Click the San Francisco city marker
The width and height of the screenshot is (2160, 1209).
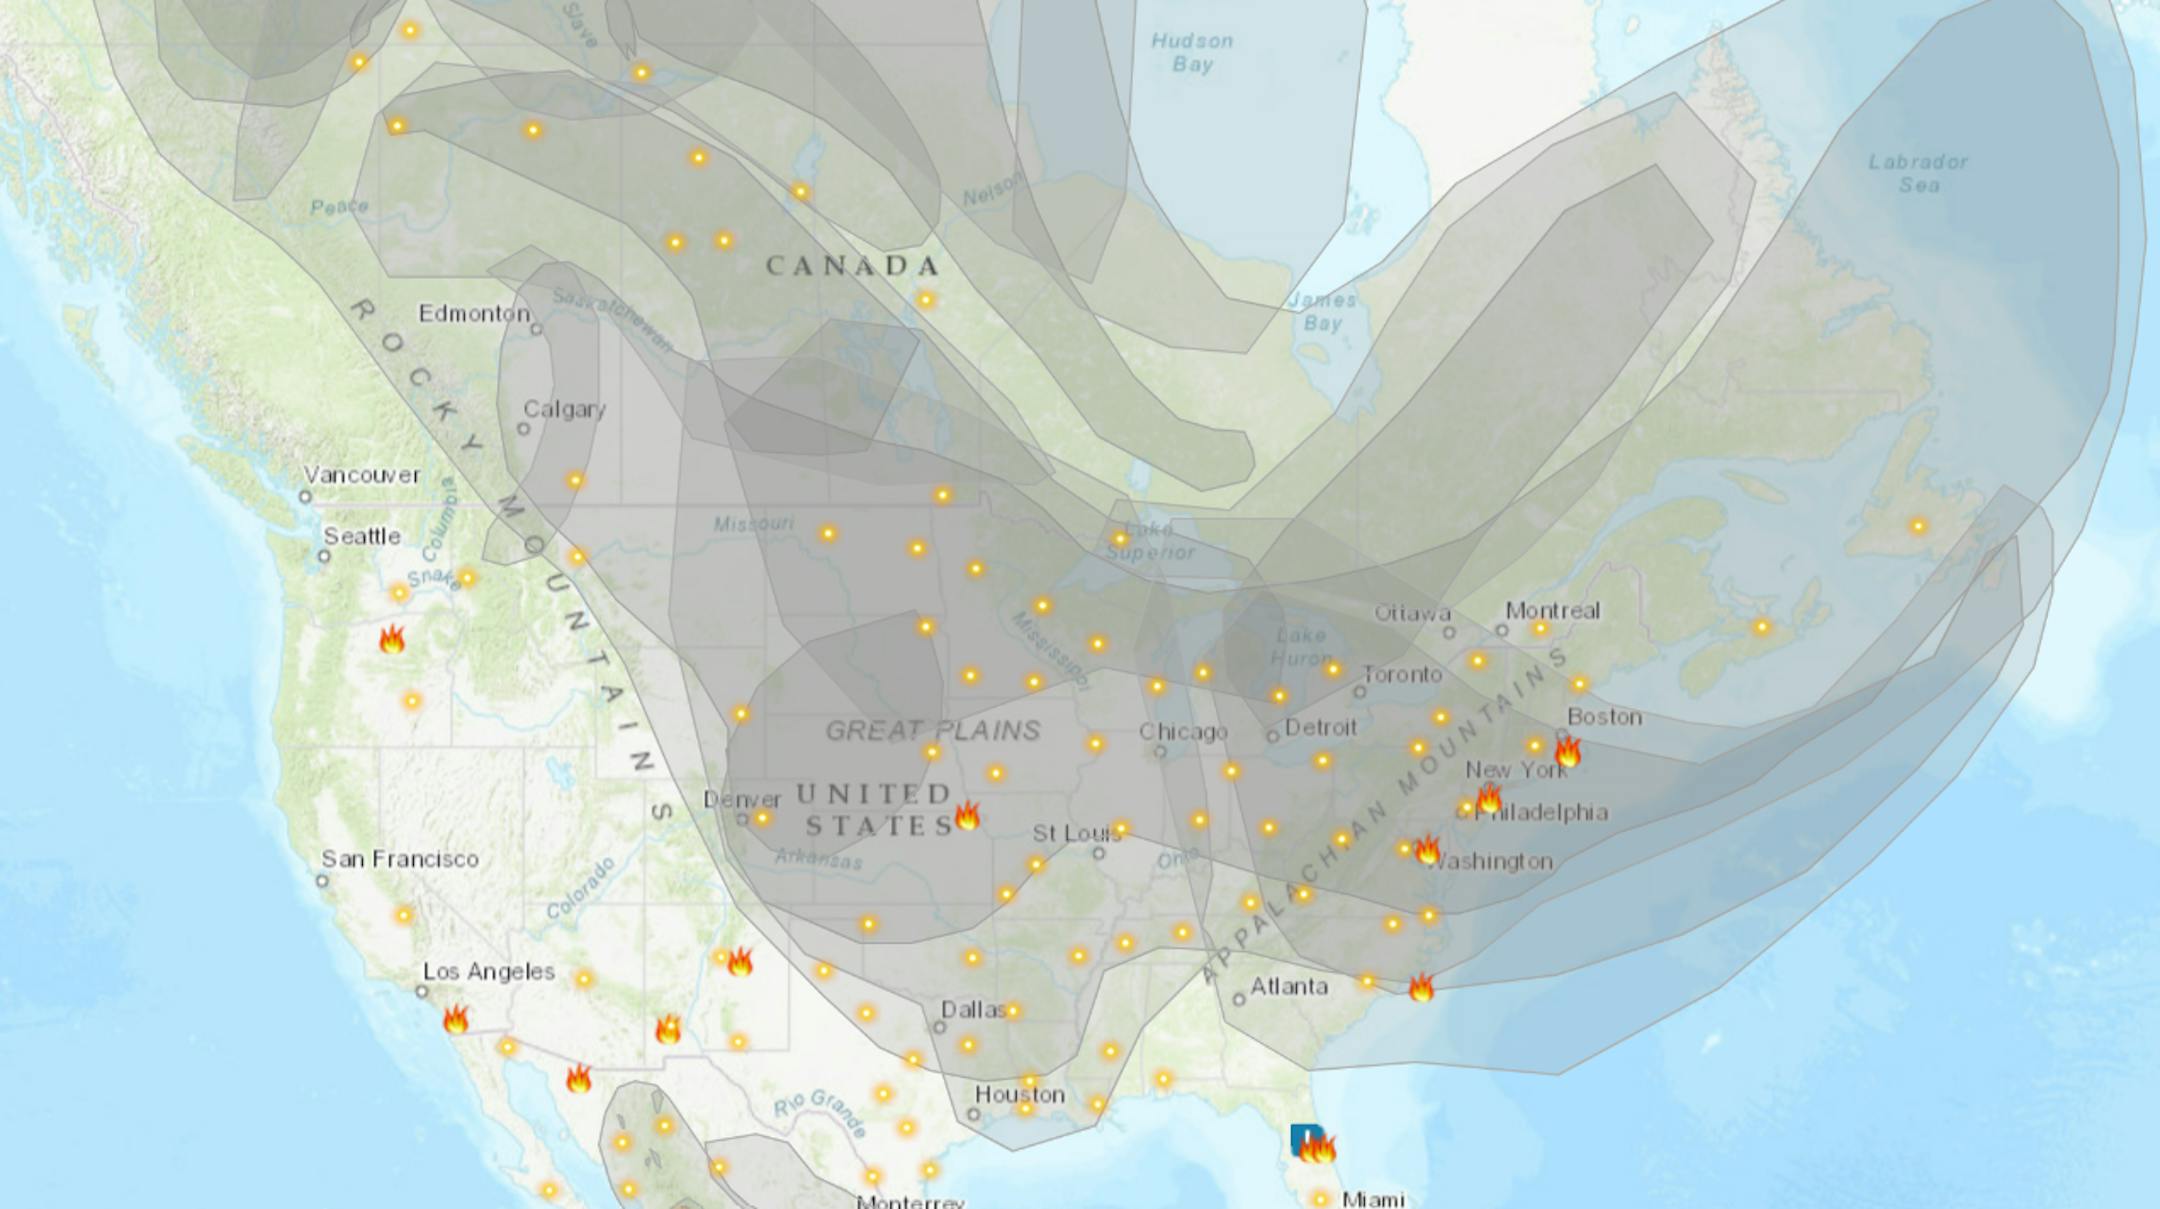322,881
